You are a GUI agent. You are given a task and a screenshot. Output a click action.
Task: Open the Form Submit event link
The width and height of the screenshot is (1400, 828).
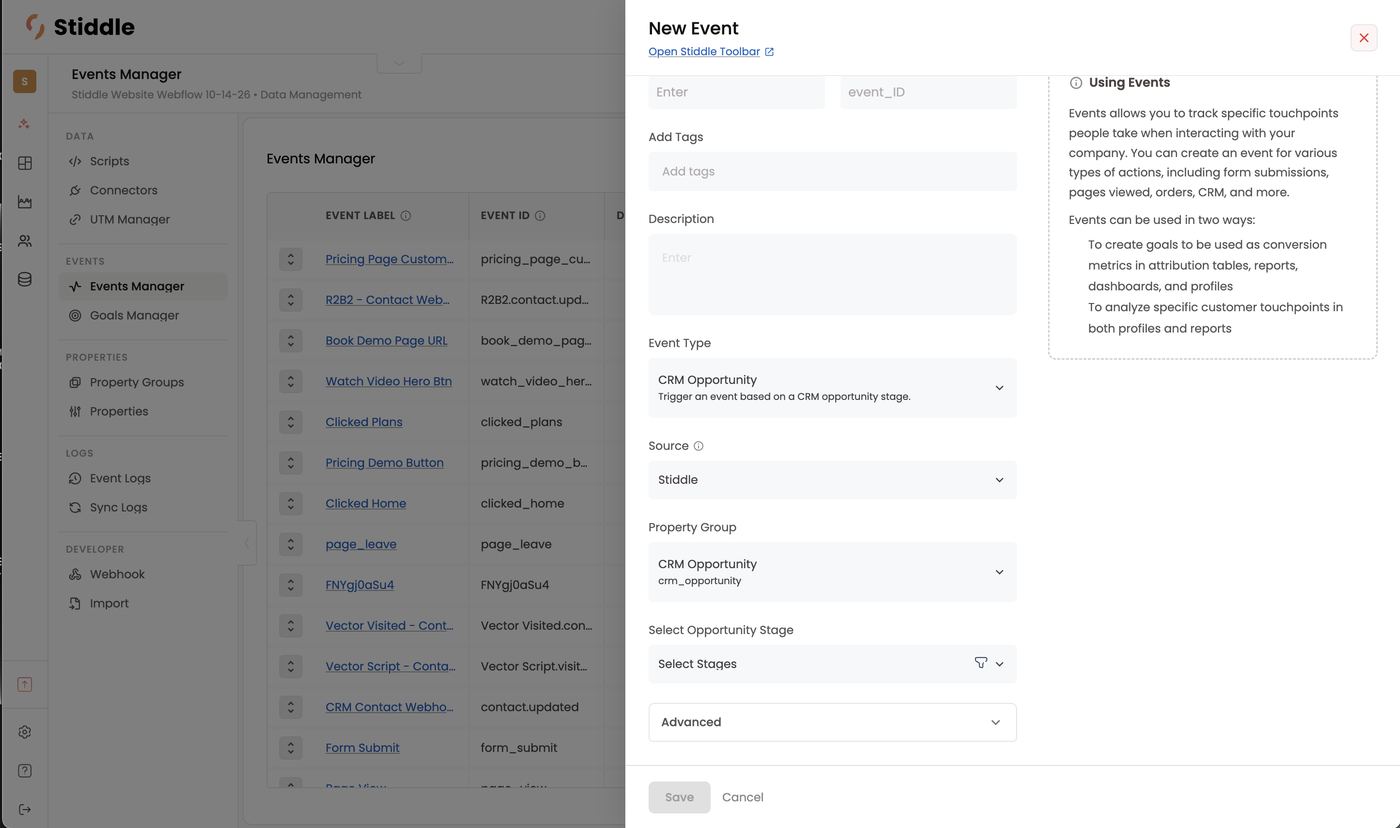tap(362, 748)
